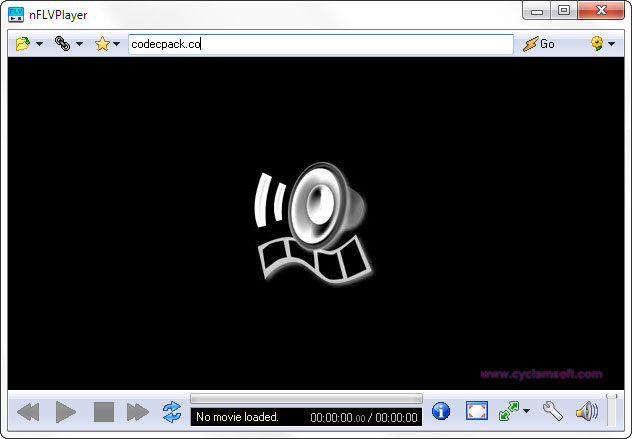Click the 00:00:00 time counter display
This screenshot has height=439, width=632.
click(x=364, y=418)
